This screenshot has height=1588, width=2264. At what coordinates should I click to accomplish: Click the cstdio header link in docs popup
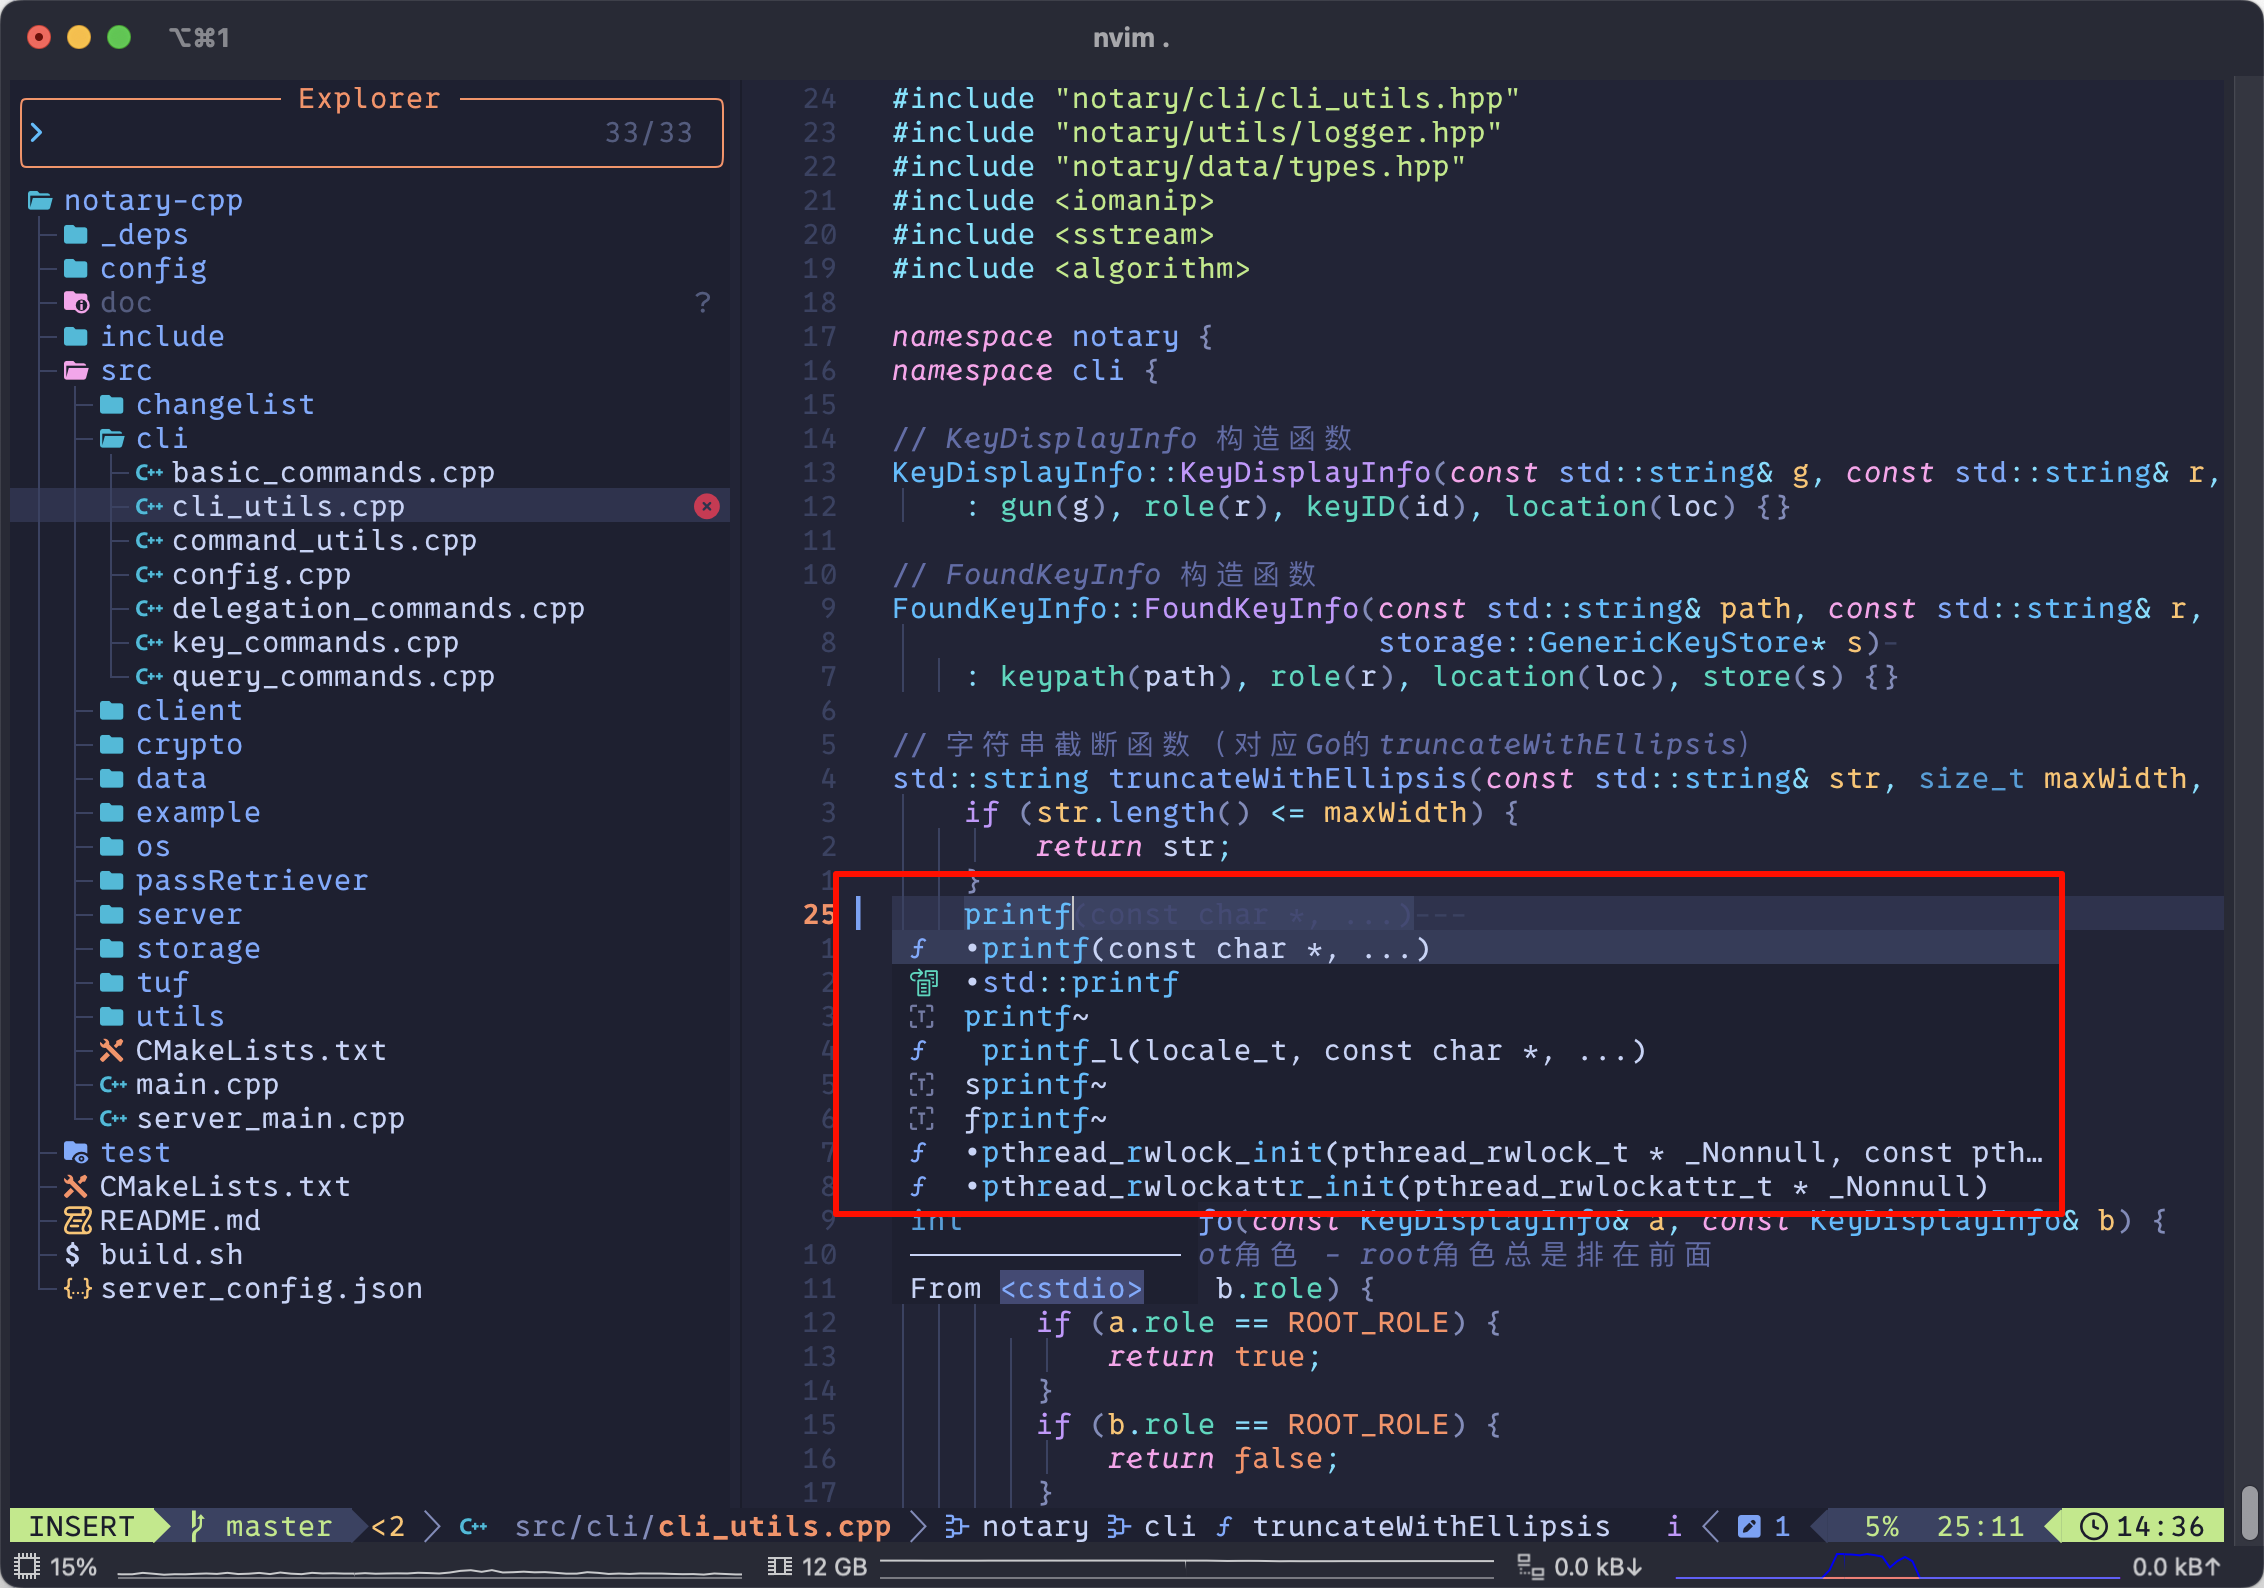click(x=1071, y=1289)
